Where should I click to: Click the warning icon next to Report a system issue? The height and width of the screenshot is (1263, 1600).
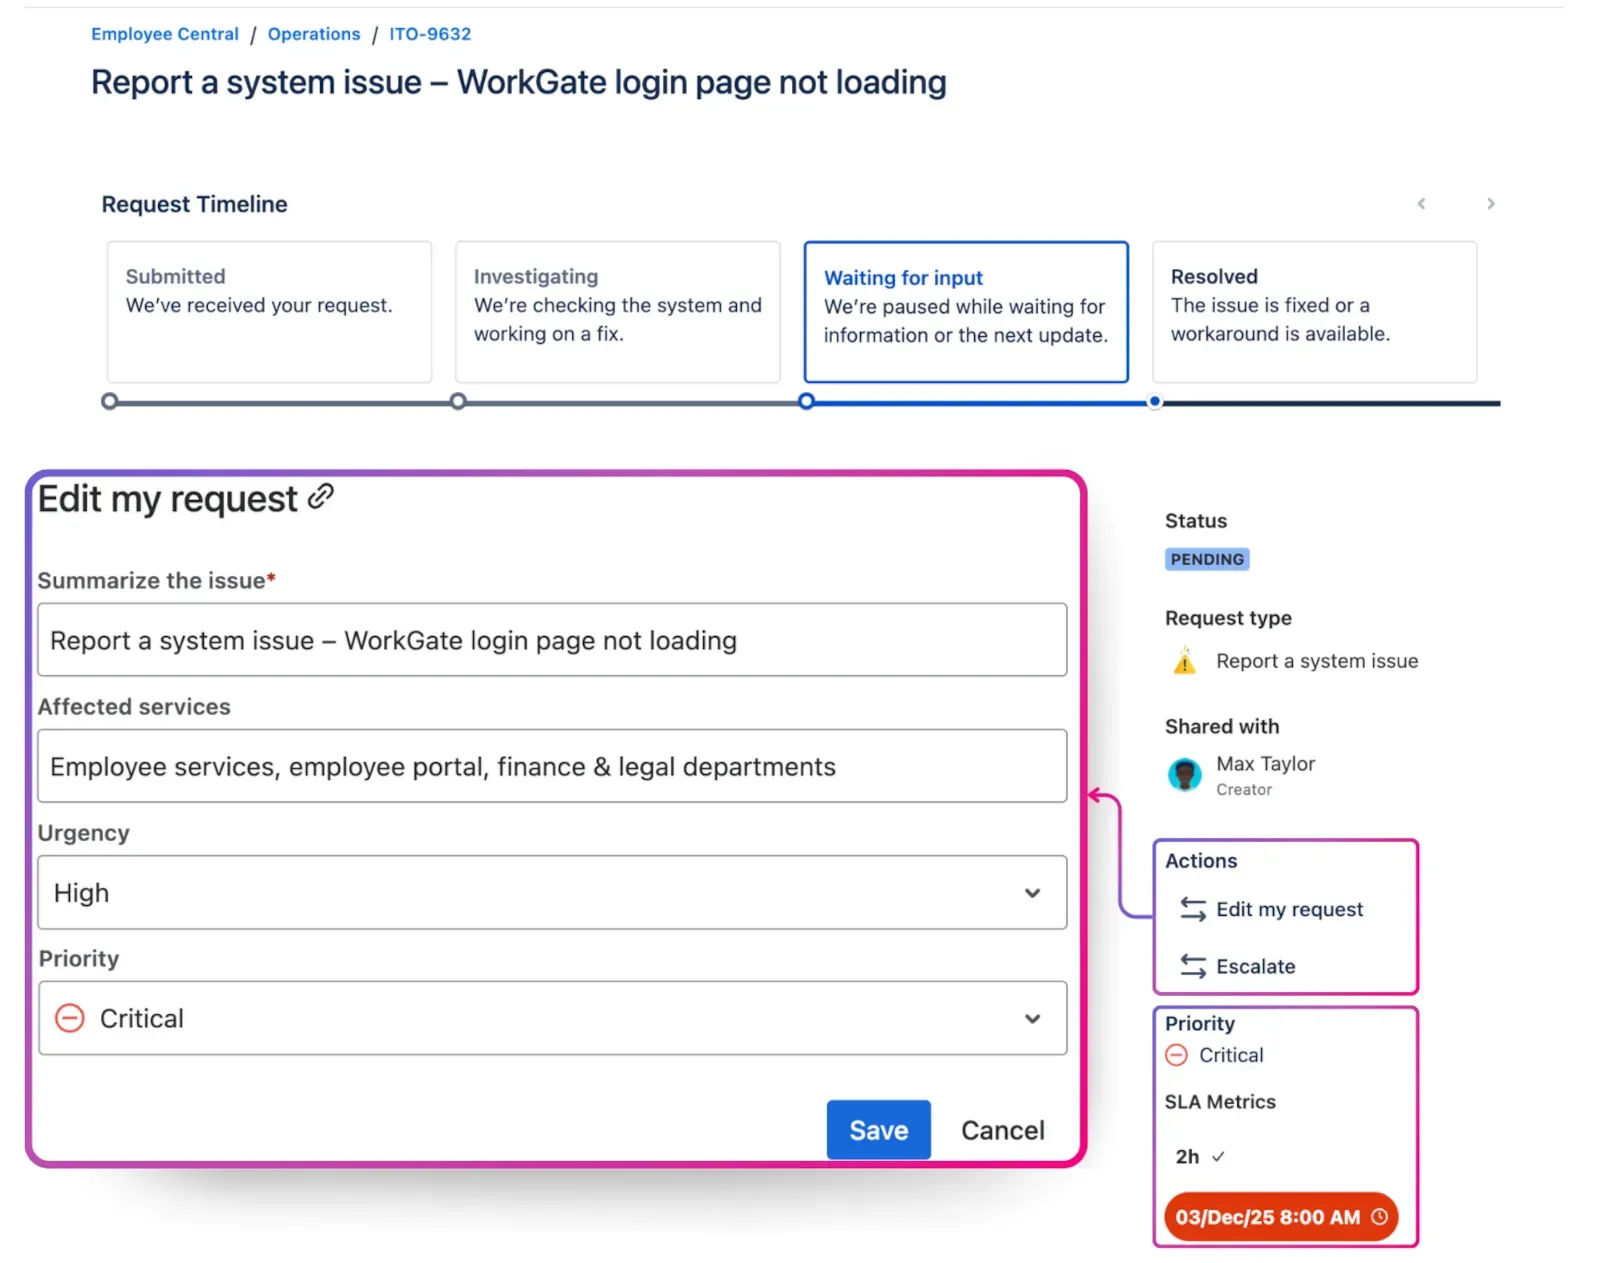1184,661
